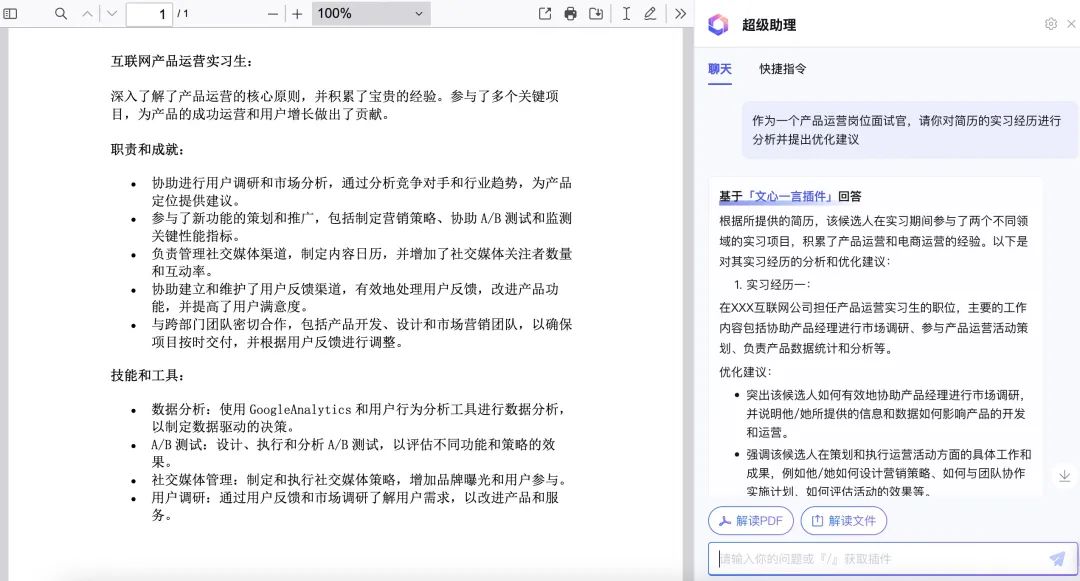Click the page number input box
The image size is (1080, 581).
[149, 14]
